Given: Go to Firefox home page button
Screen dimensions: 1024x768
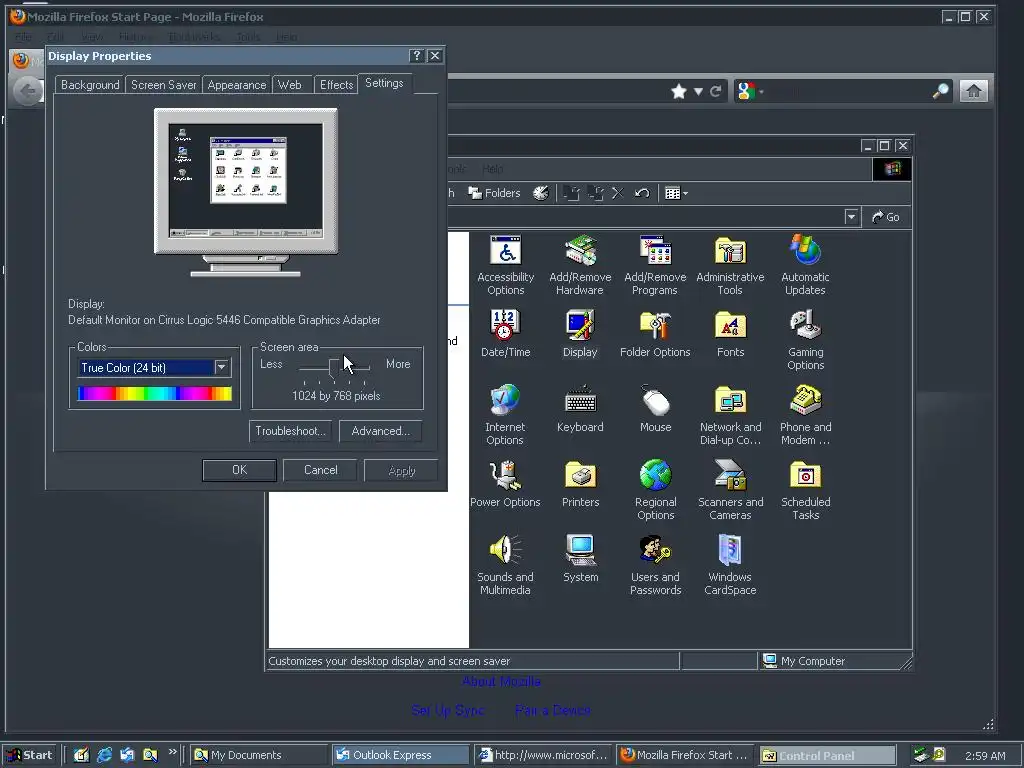Looking at the screenshot, I should pyautogui.click(x=974, y=91).
